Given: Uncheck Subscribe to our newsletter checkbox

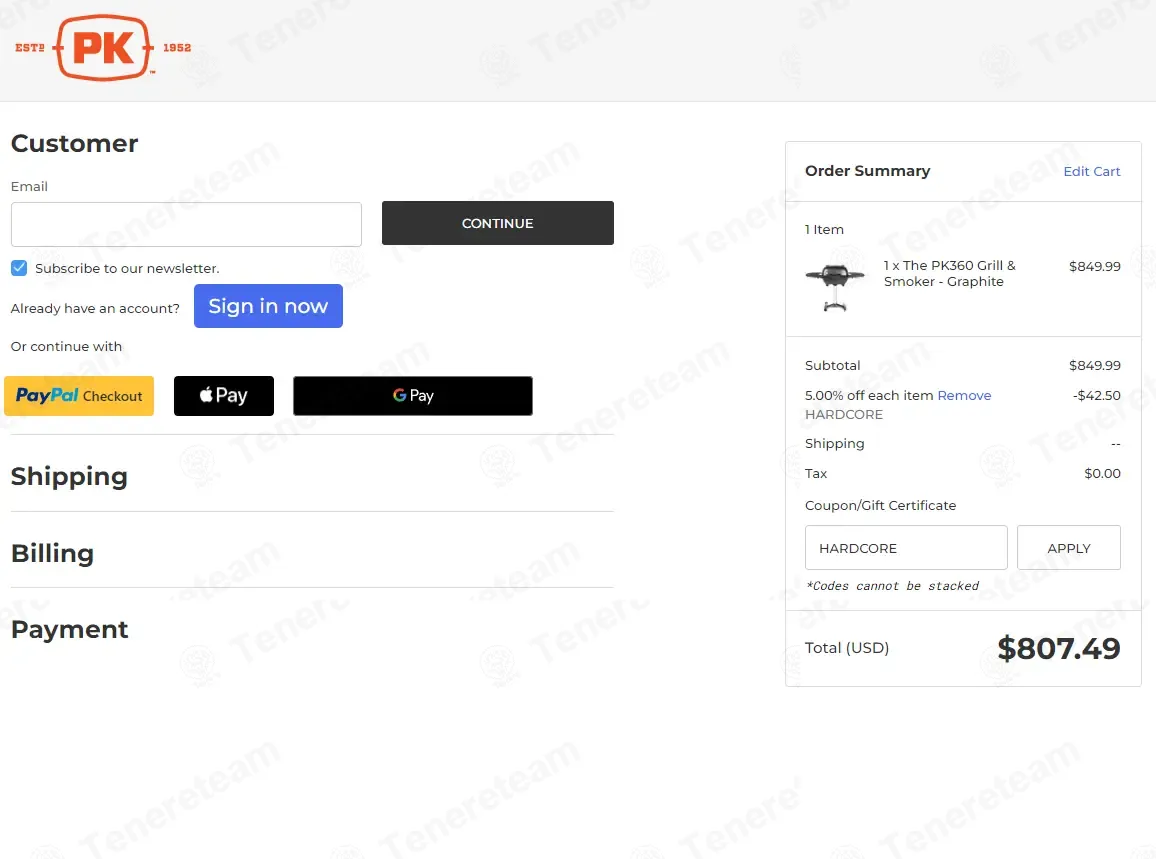Looking at the screenshot, I should point(19,268).
